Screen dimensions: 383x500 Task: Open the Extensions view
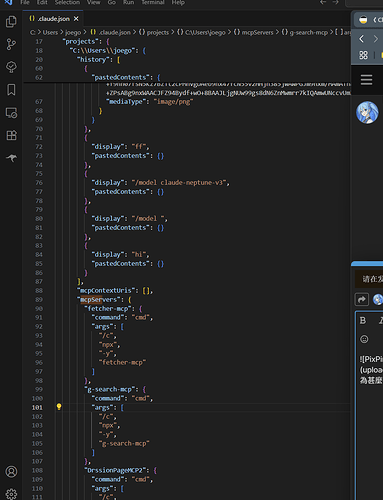pos(11,135)
